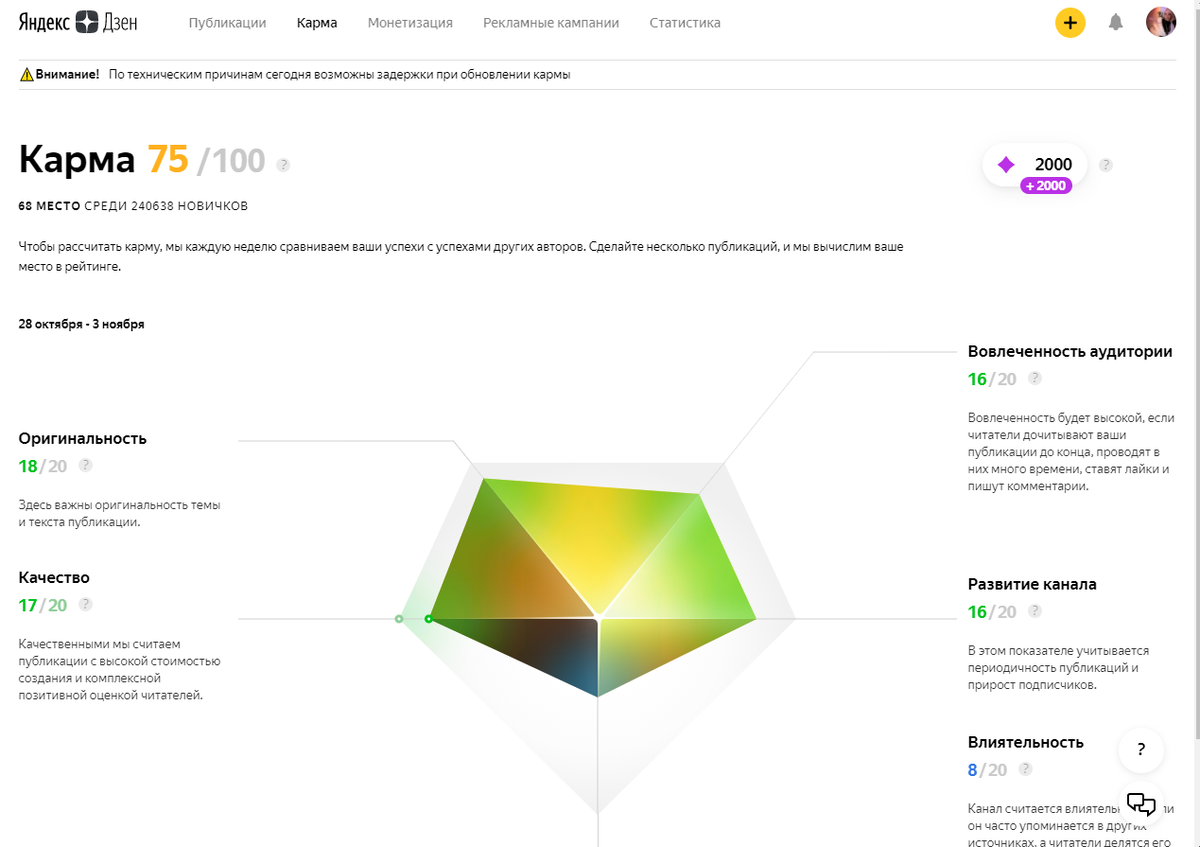Click the help icon next to 2000 points

coord(1105,165)
